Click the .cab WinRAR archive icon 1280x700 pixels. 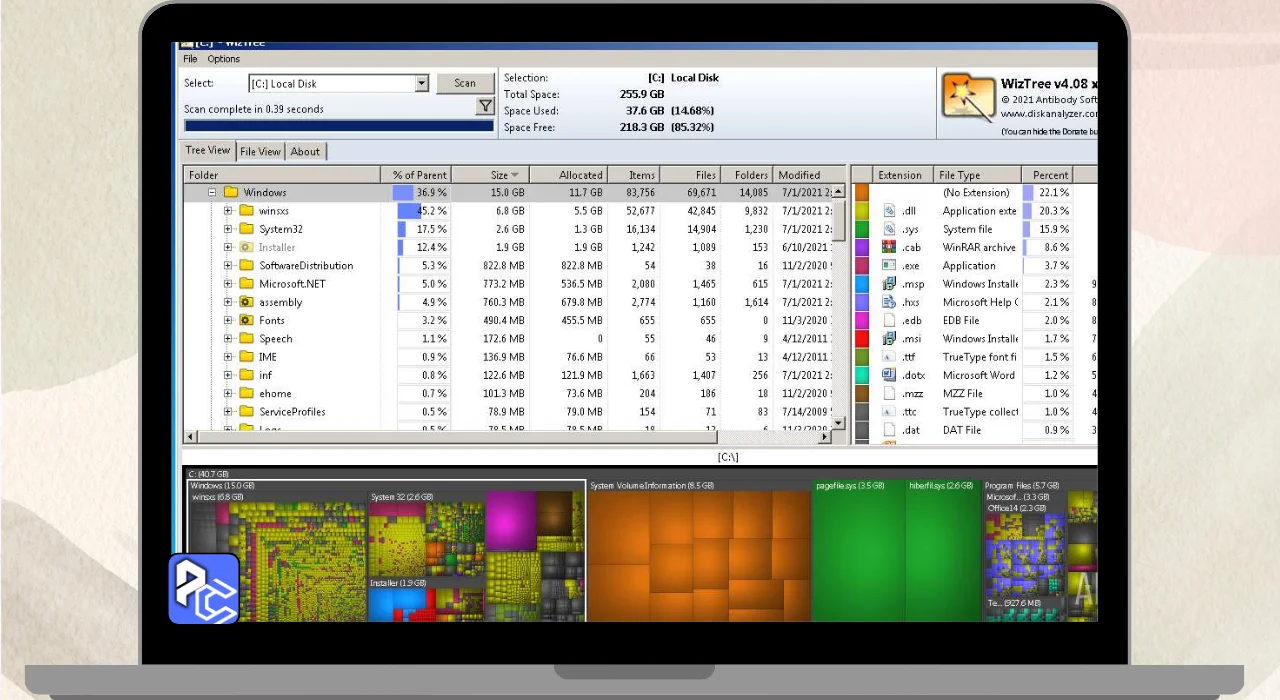(x=889, y=247)
